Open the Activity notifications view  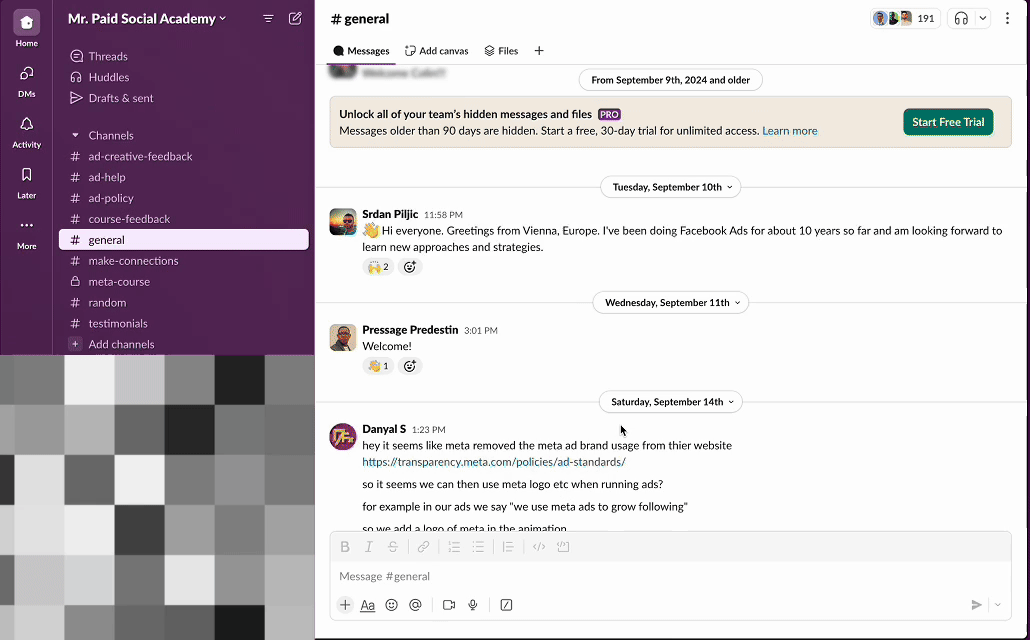point(26,131)
